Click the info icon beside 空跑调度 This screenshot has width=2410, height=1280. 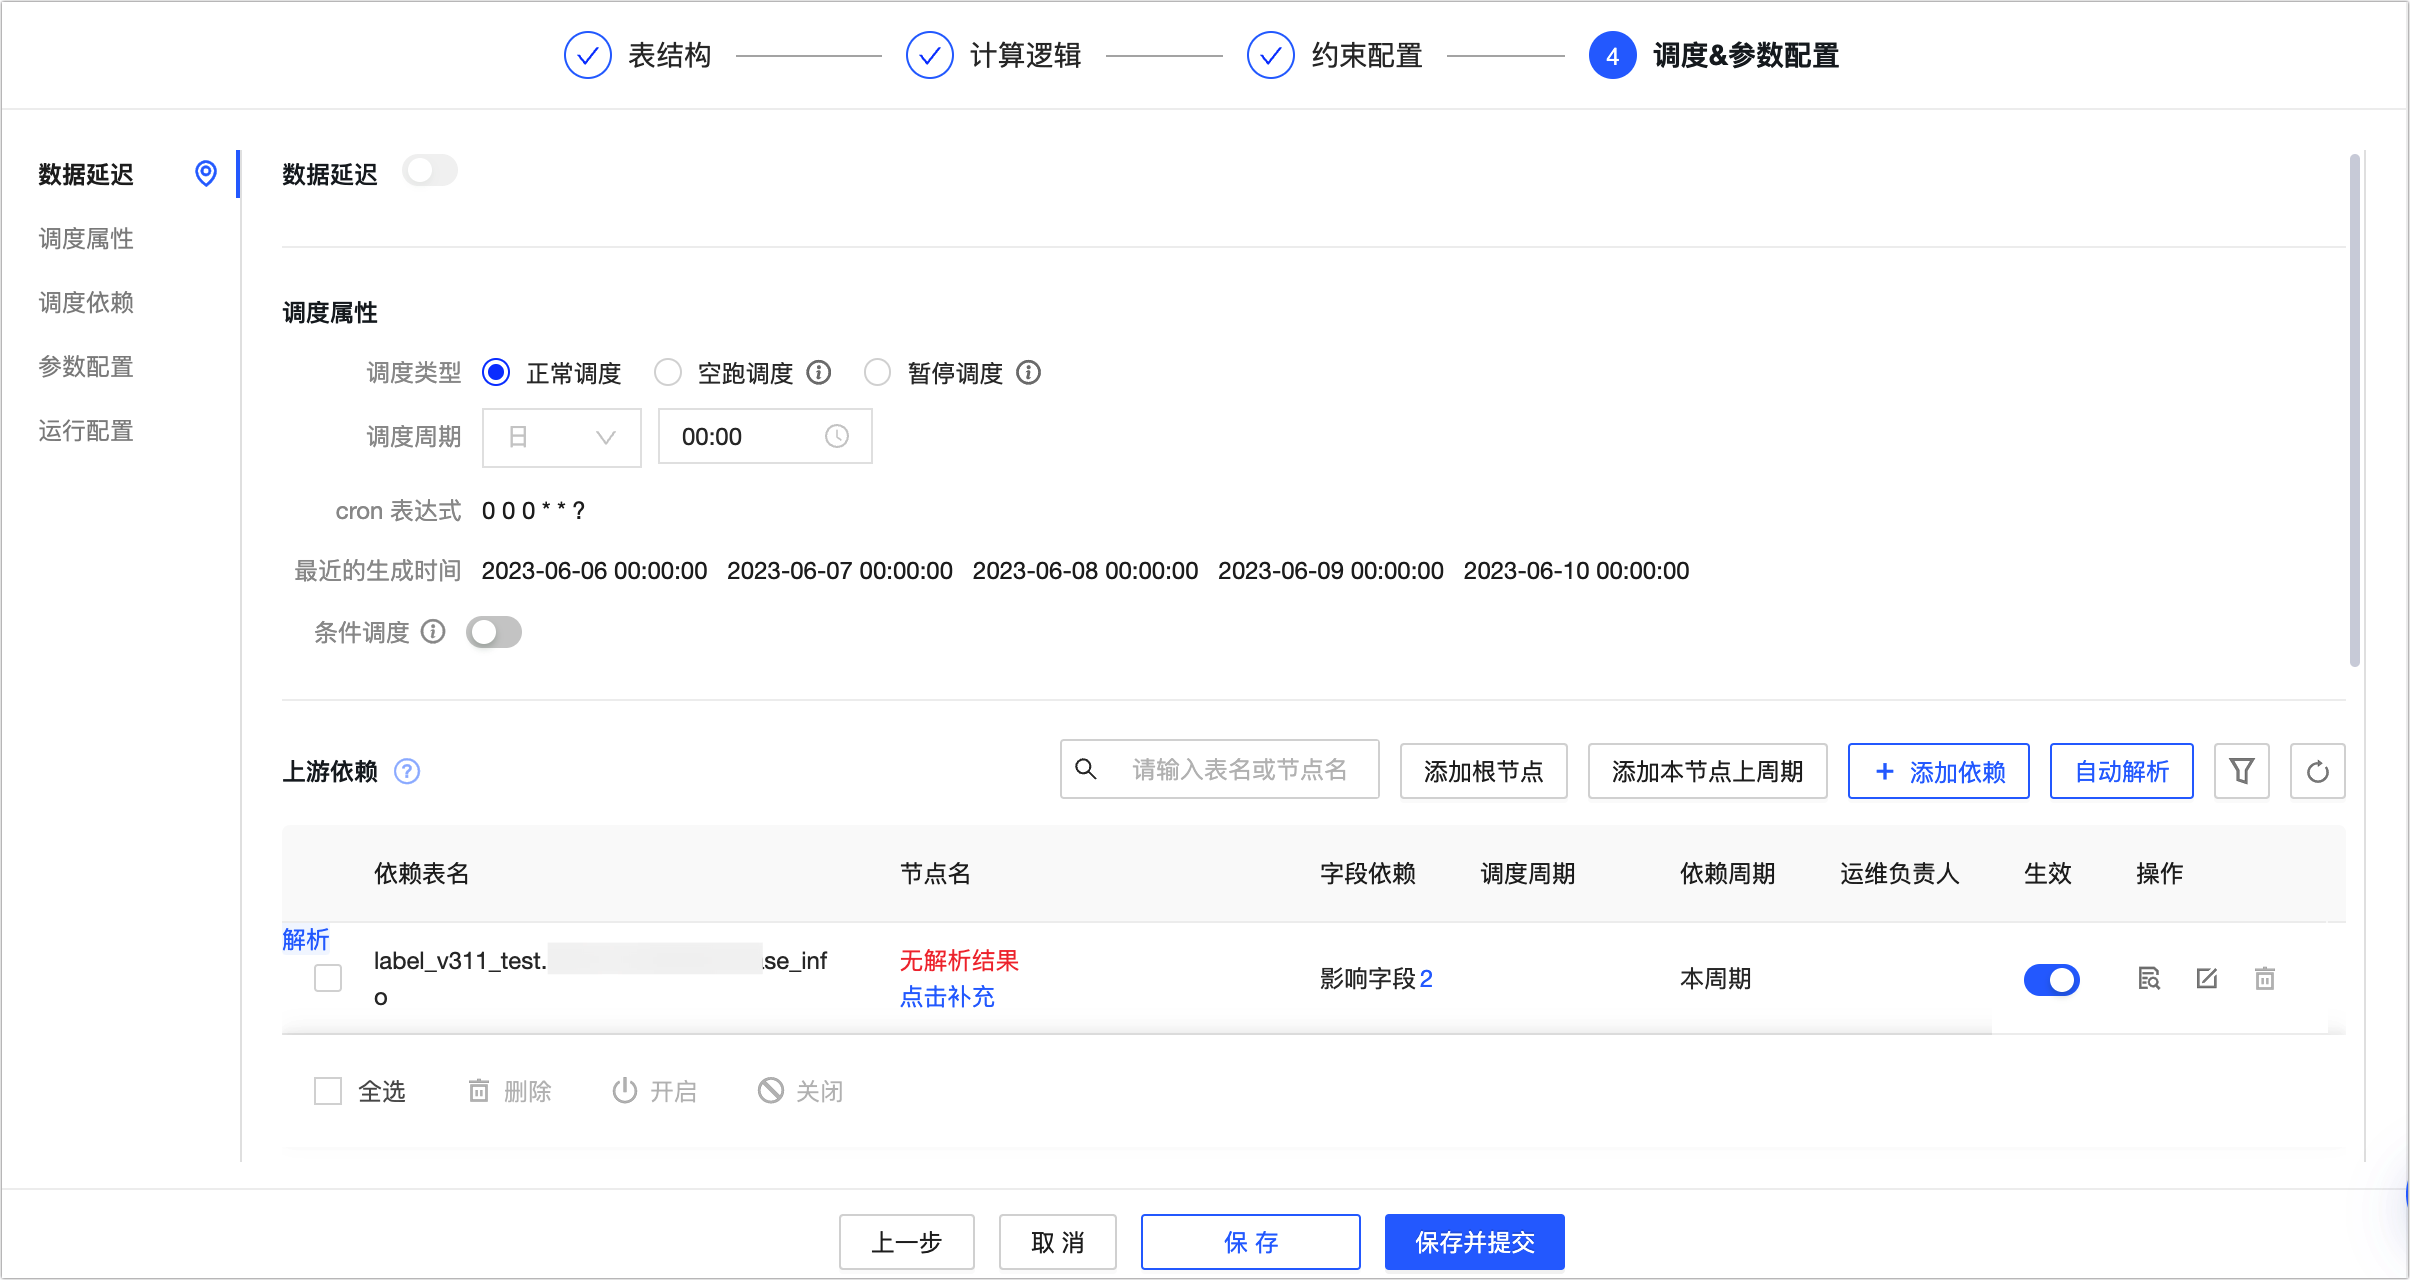(819, 373)
